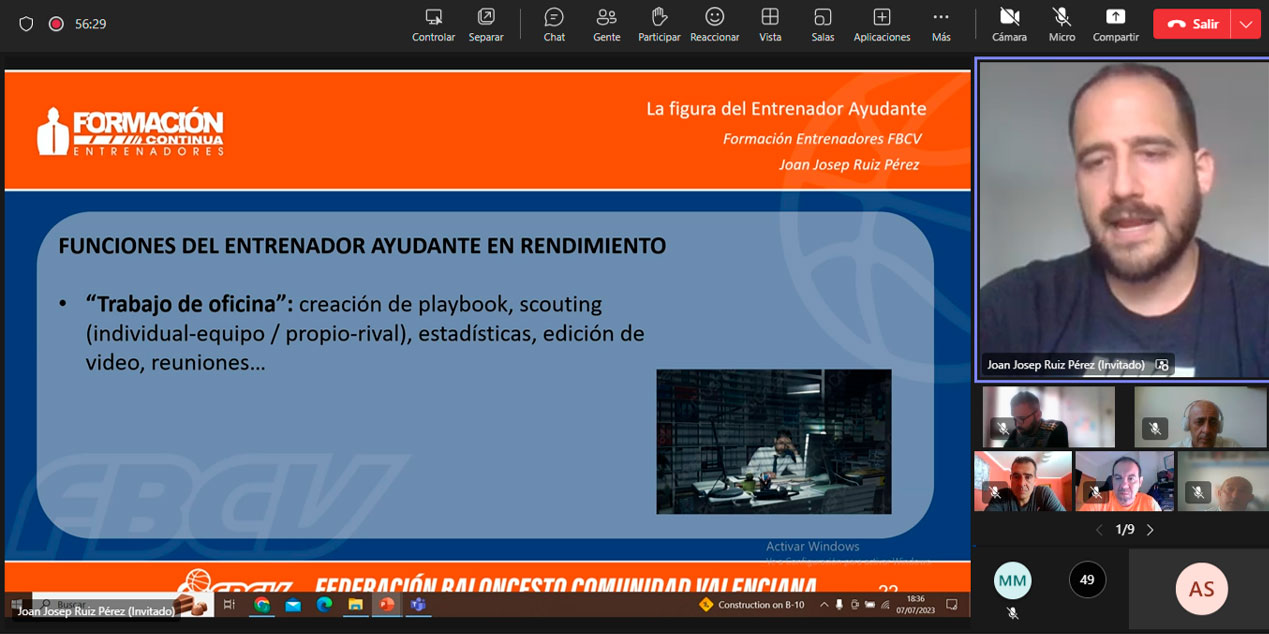Click the bold "Trabajo de oficina" bullet text
This screenshot has width=1269, height=634.
click(189, 304)
